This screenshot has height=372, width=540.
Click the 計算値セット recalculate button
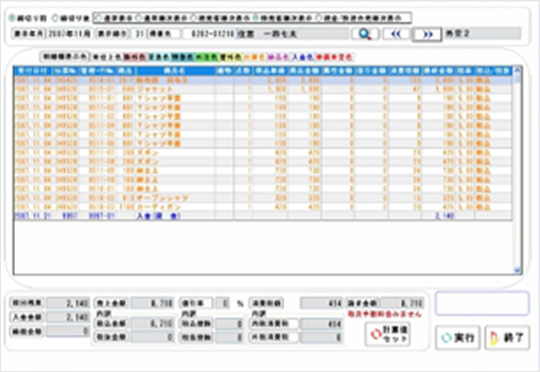click(x=387, y=334)
